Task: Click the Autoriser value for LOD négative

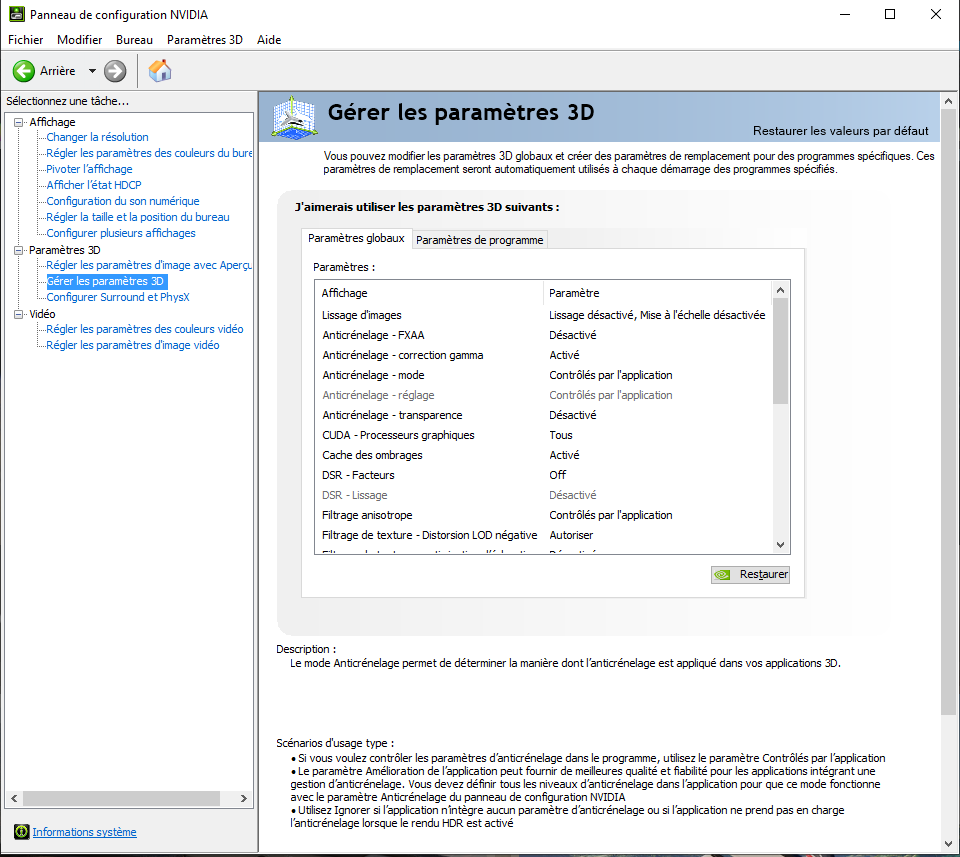Action: pos(571,535)
